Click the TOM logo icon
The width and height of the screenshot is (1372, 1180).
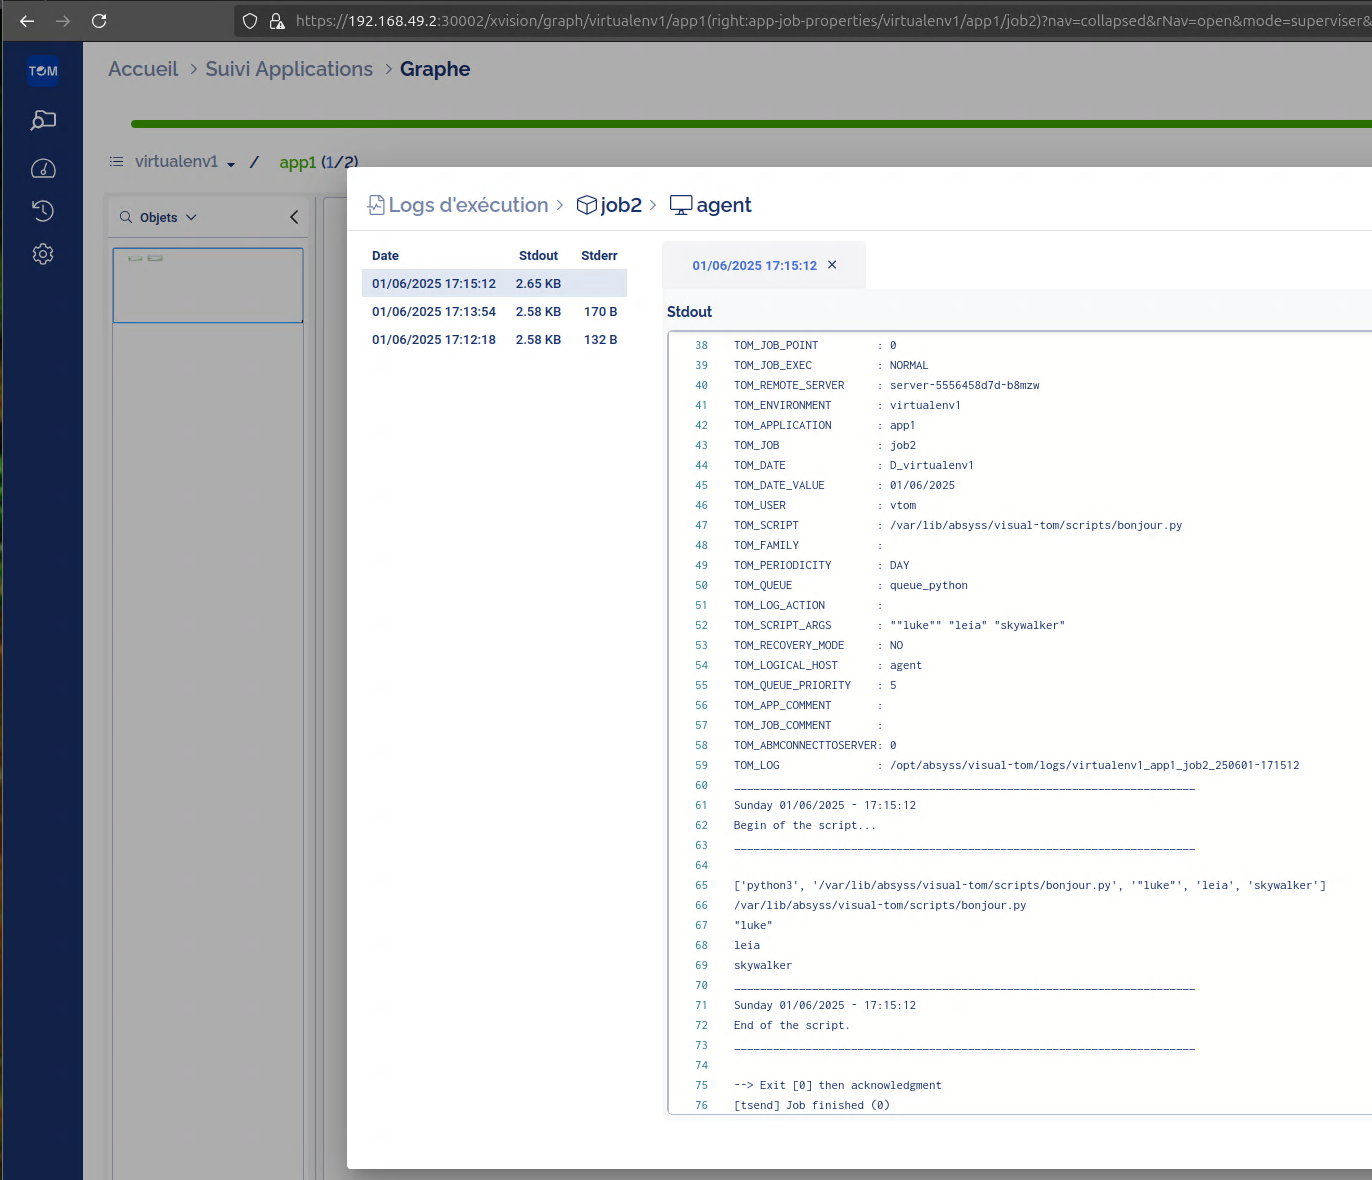(x=43, y=71)
